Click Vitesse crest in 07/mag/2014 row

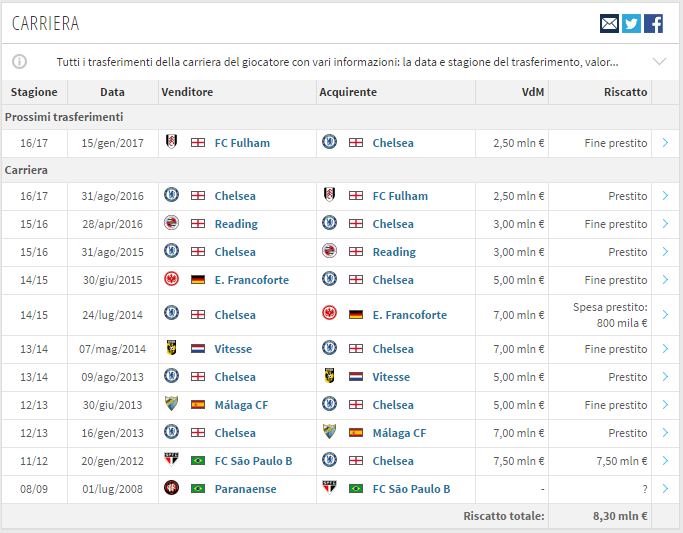(x=171, y=349)
